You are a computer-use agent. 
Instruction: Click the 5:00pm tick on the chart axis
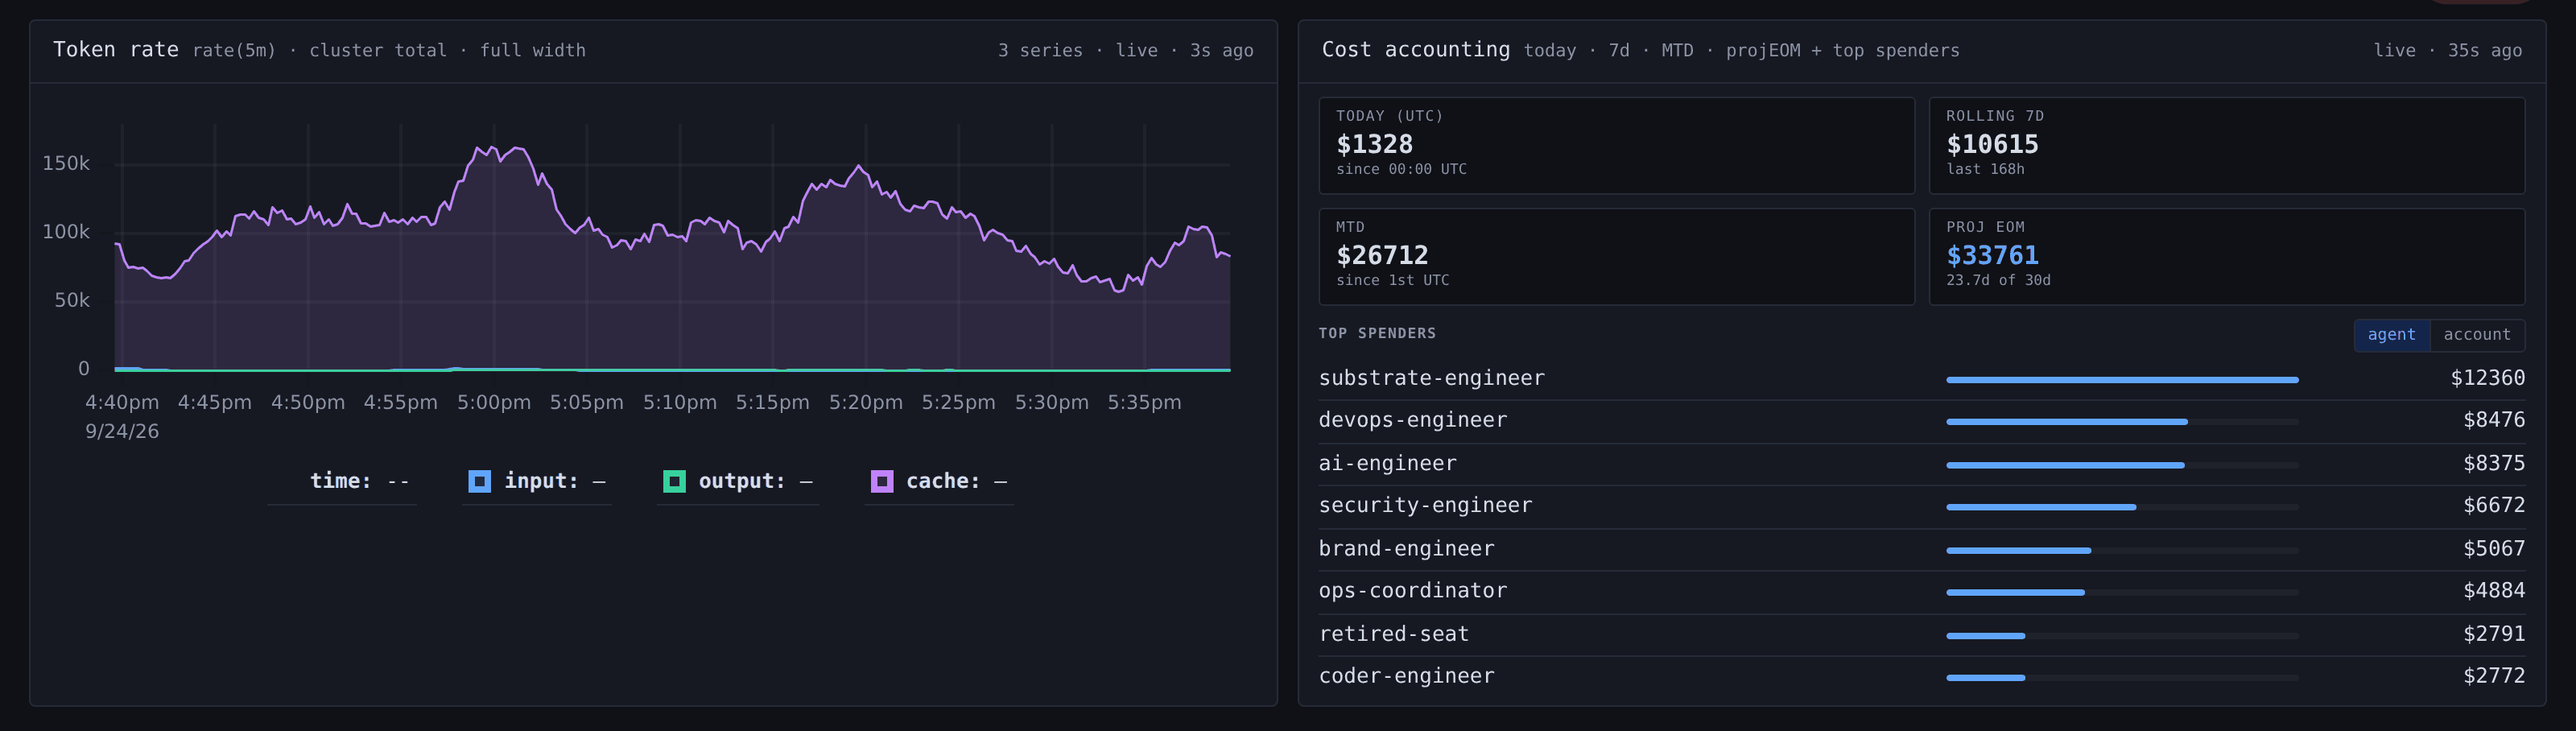pyautogui.click(x=493, y=402)
